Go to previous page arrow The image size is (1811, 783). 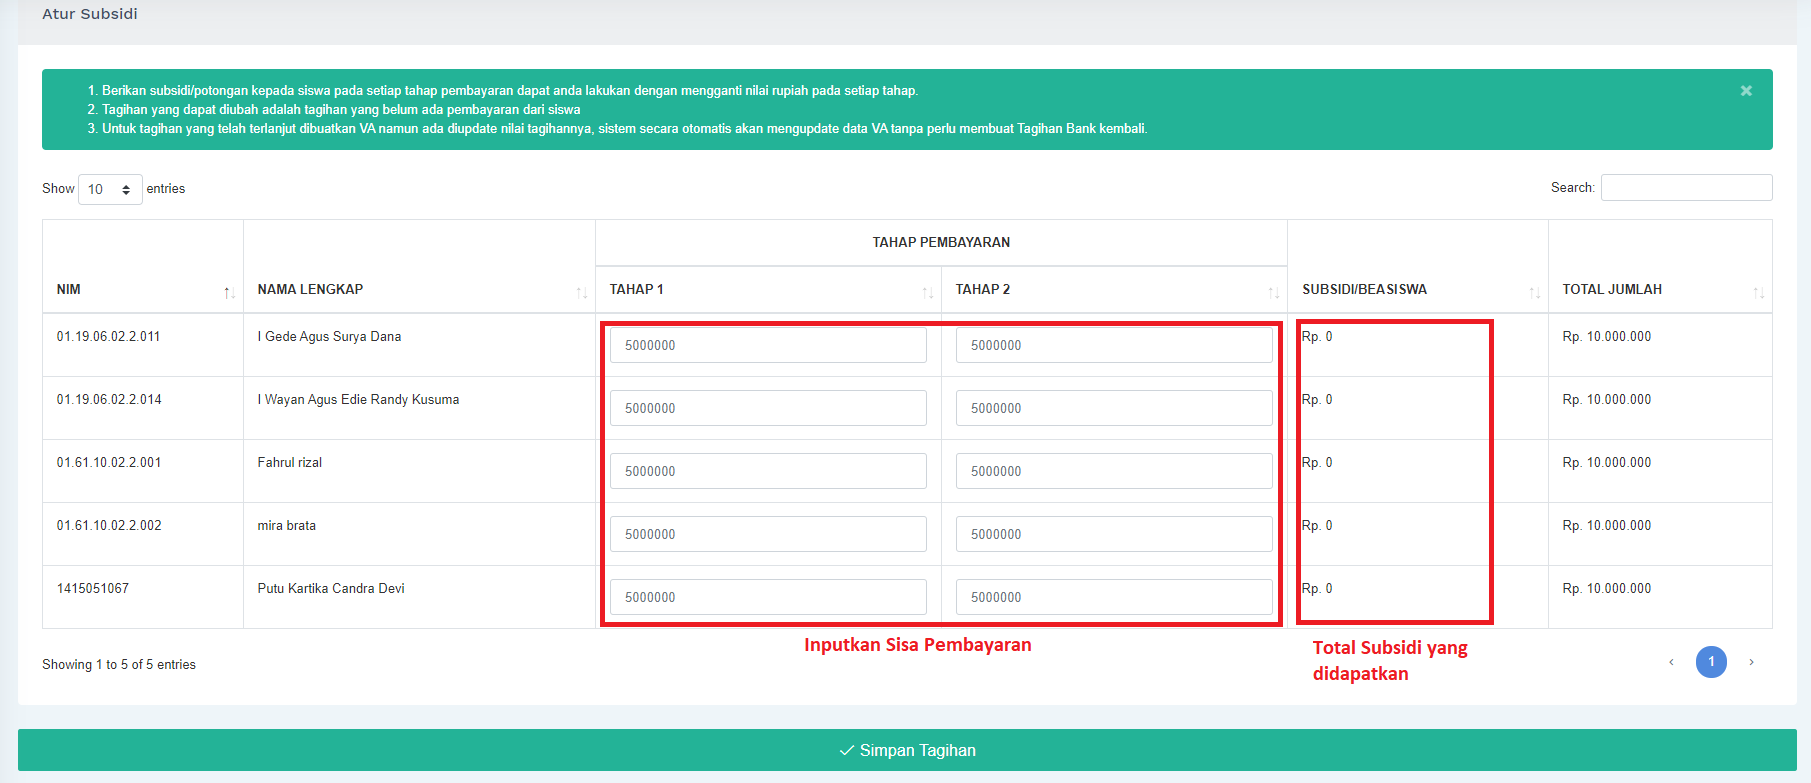[x=1671, y=662]
